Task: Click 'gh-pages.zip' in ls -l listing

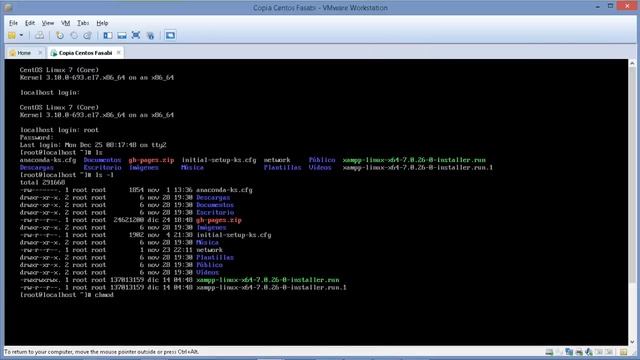Action: [x=219, y=220]
